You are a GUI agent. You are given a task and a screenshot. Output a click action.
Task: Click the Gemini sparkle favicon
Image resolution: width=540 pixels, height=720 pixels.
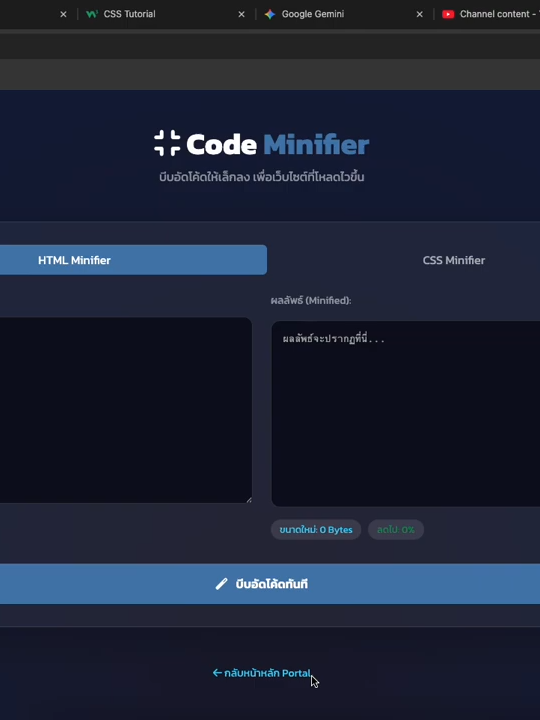270,14
